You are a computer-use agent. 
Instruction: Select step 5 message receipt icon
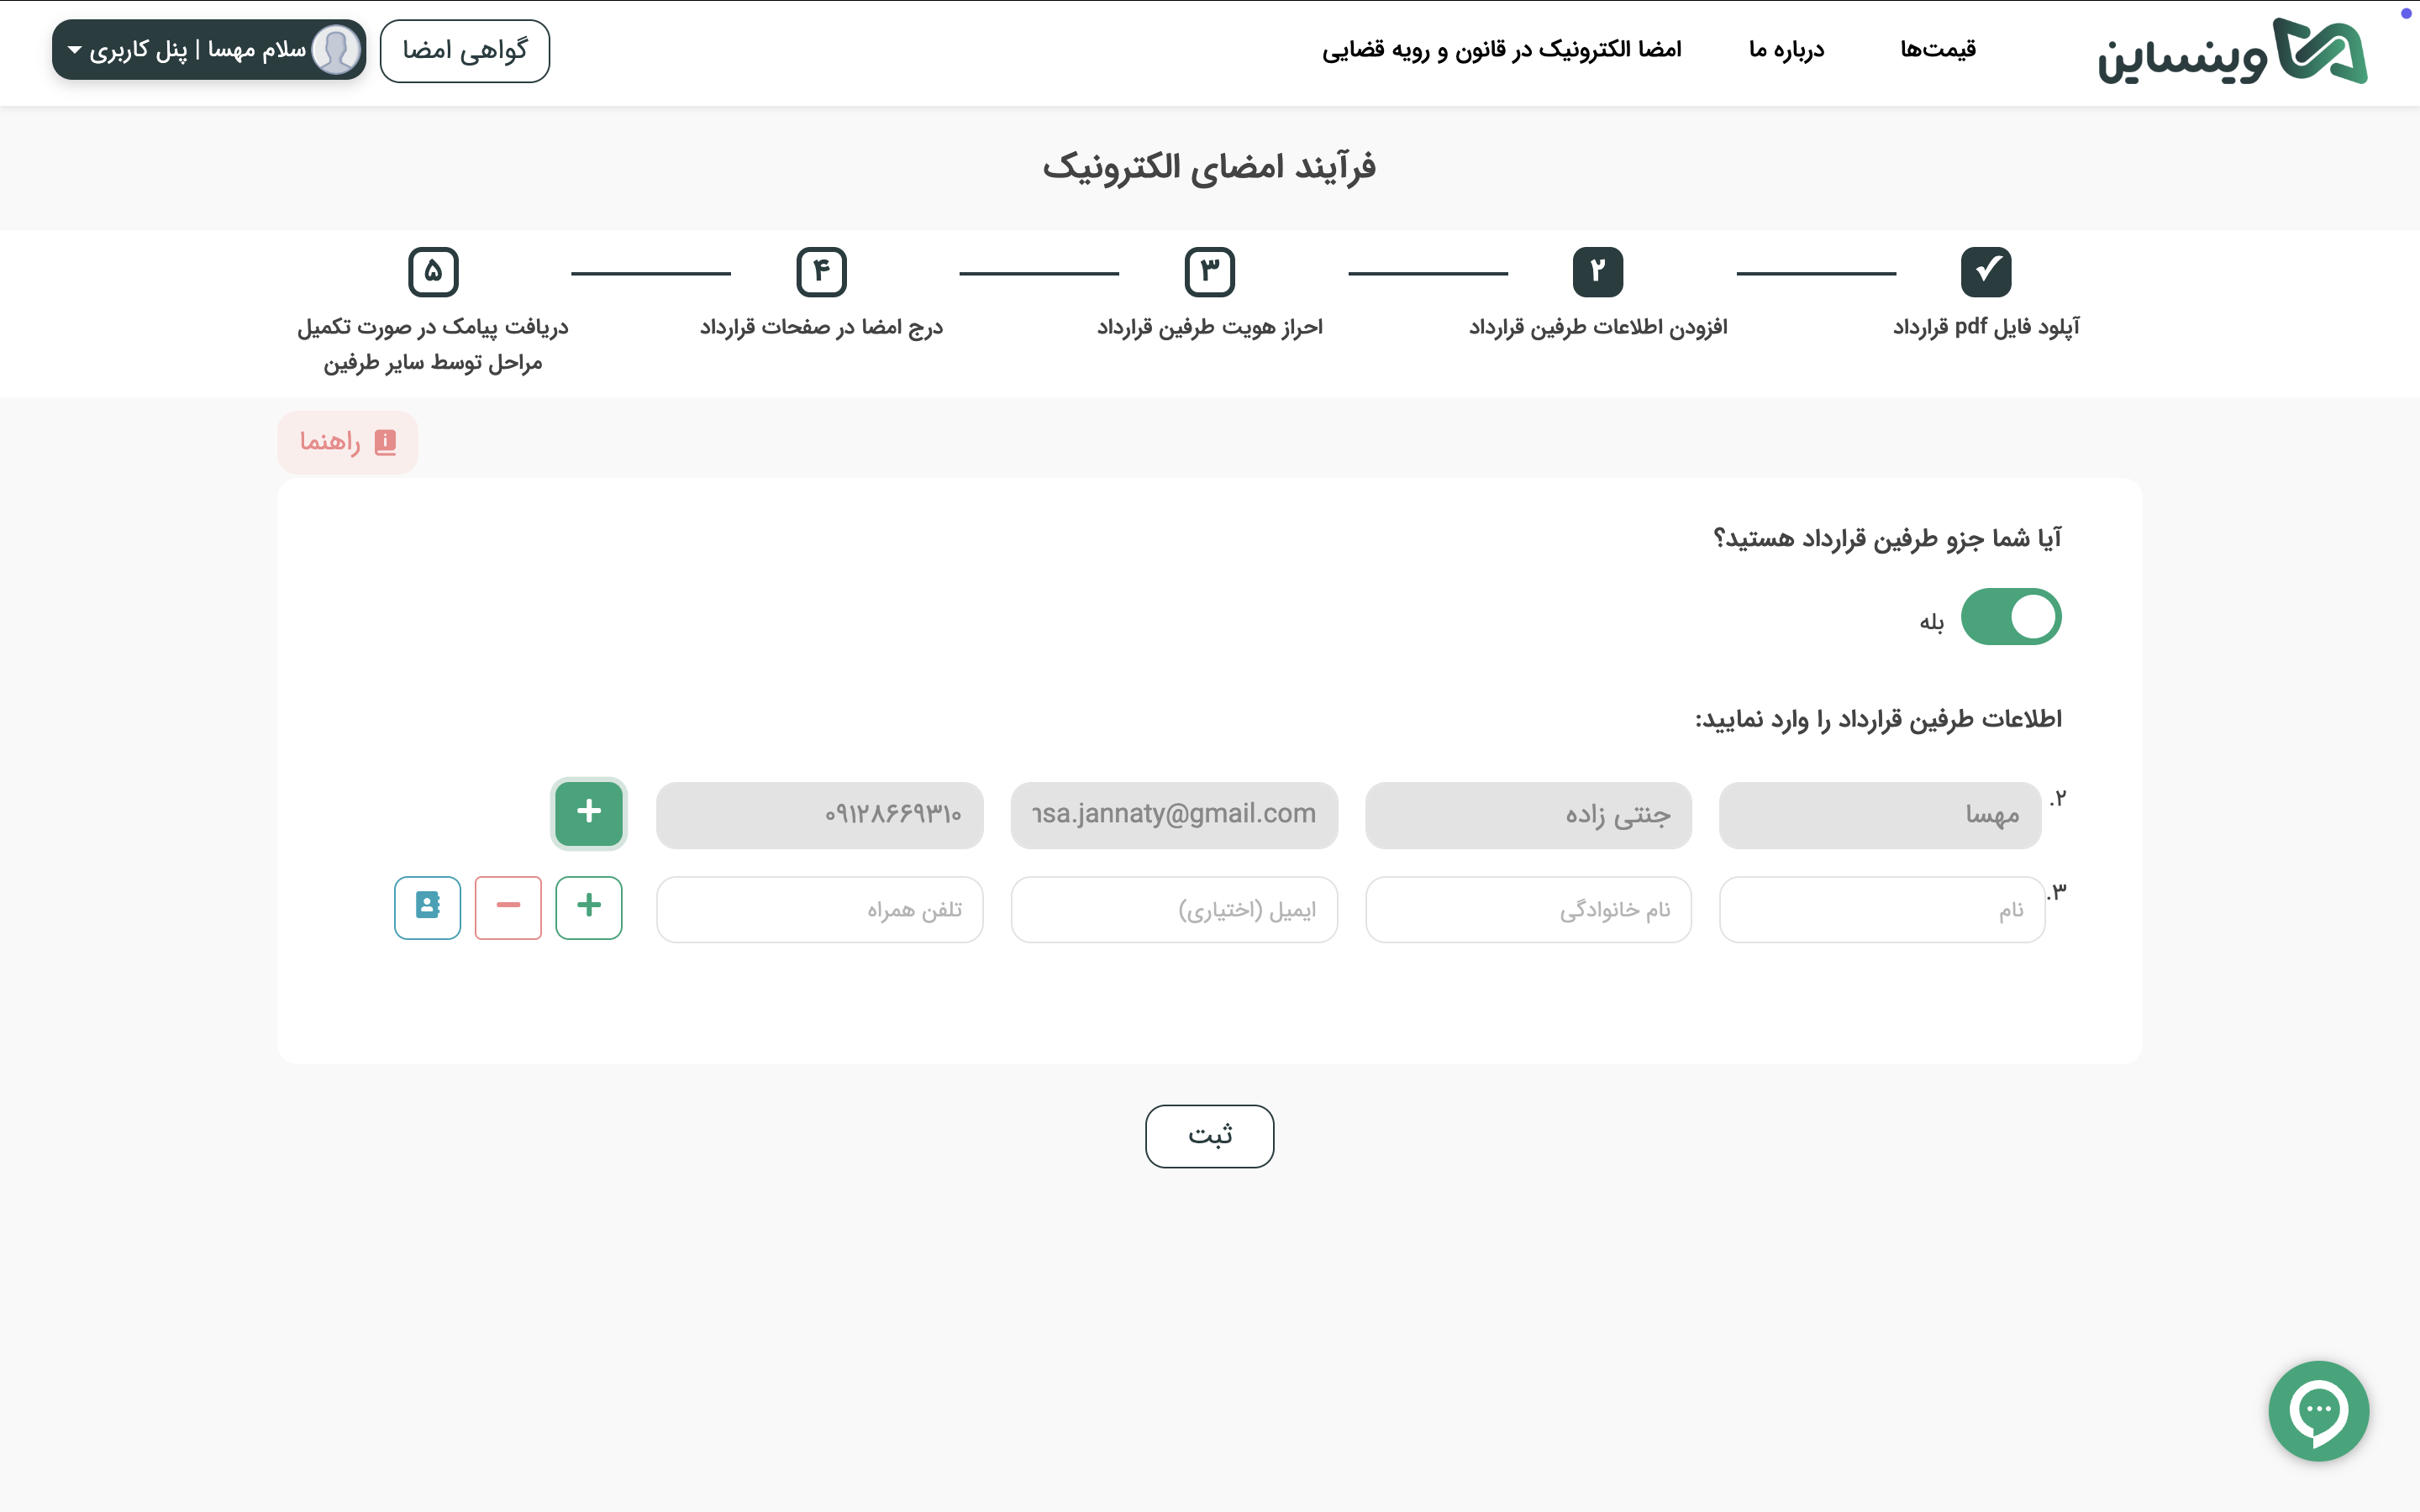[x=433, y=272]
